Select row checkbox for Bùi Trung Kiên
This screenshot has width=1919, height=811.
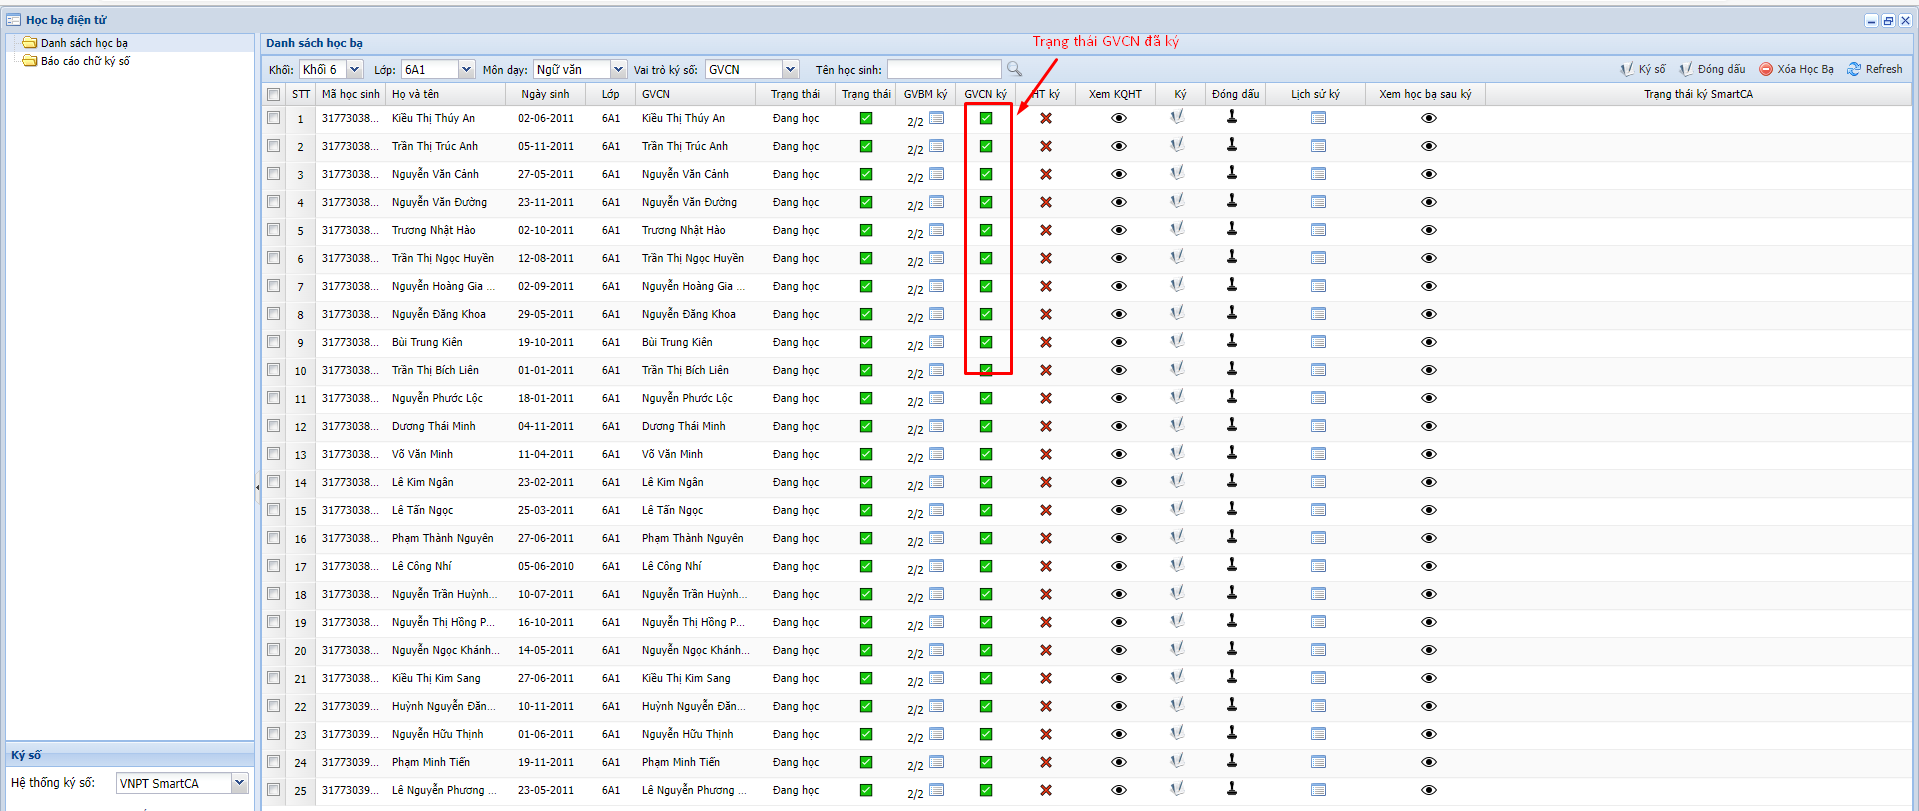click(274, 342)
